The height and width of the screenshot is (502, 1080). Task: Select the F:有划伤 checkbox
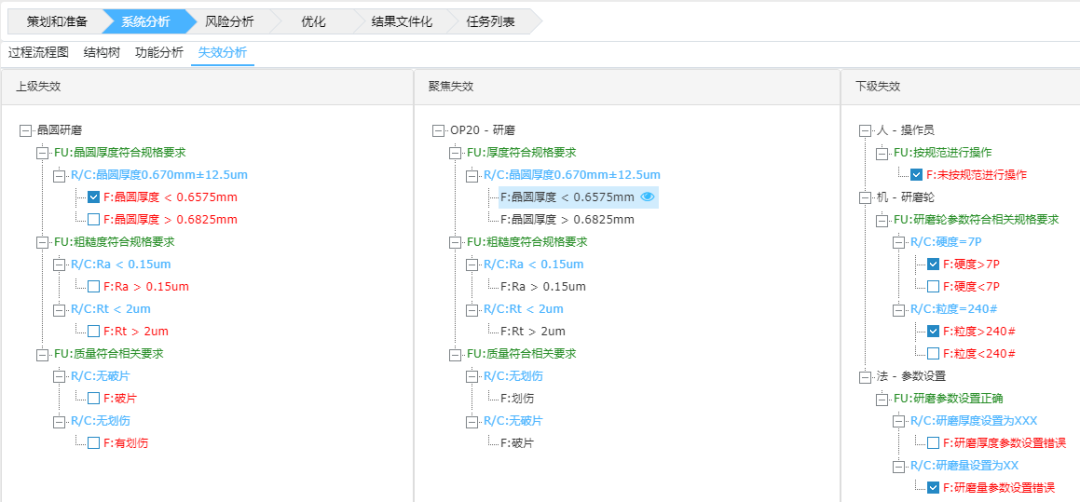tap(94, 443)
